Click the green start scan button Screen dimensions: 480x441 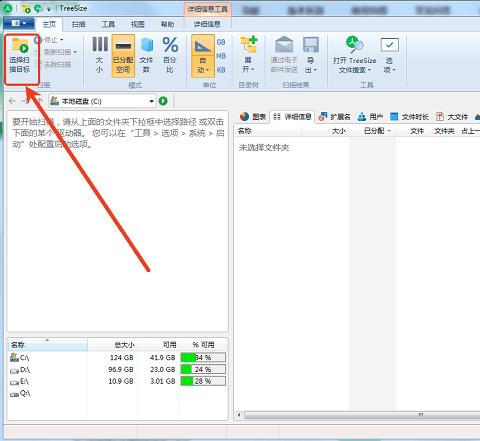point(163,101)
